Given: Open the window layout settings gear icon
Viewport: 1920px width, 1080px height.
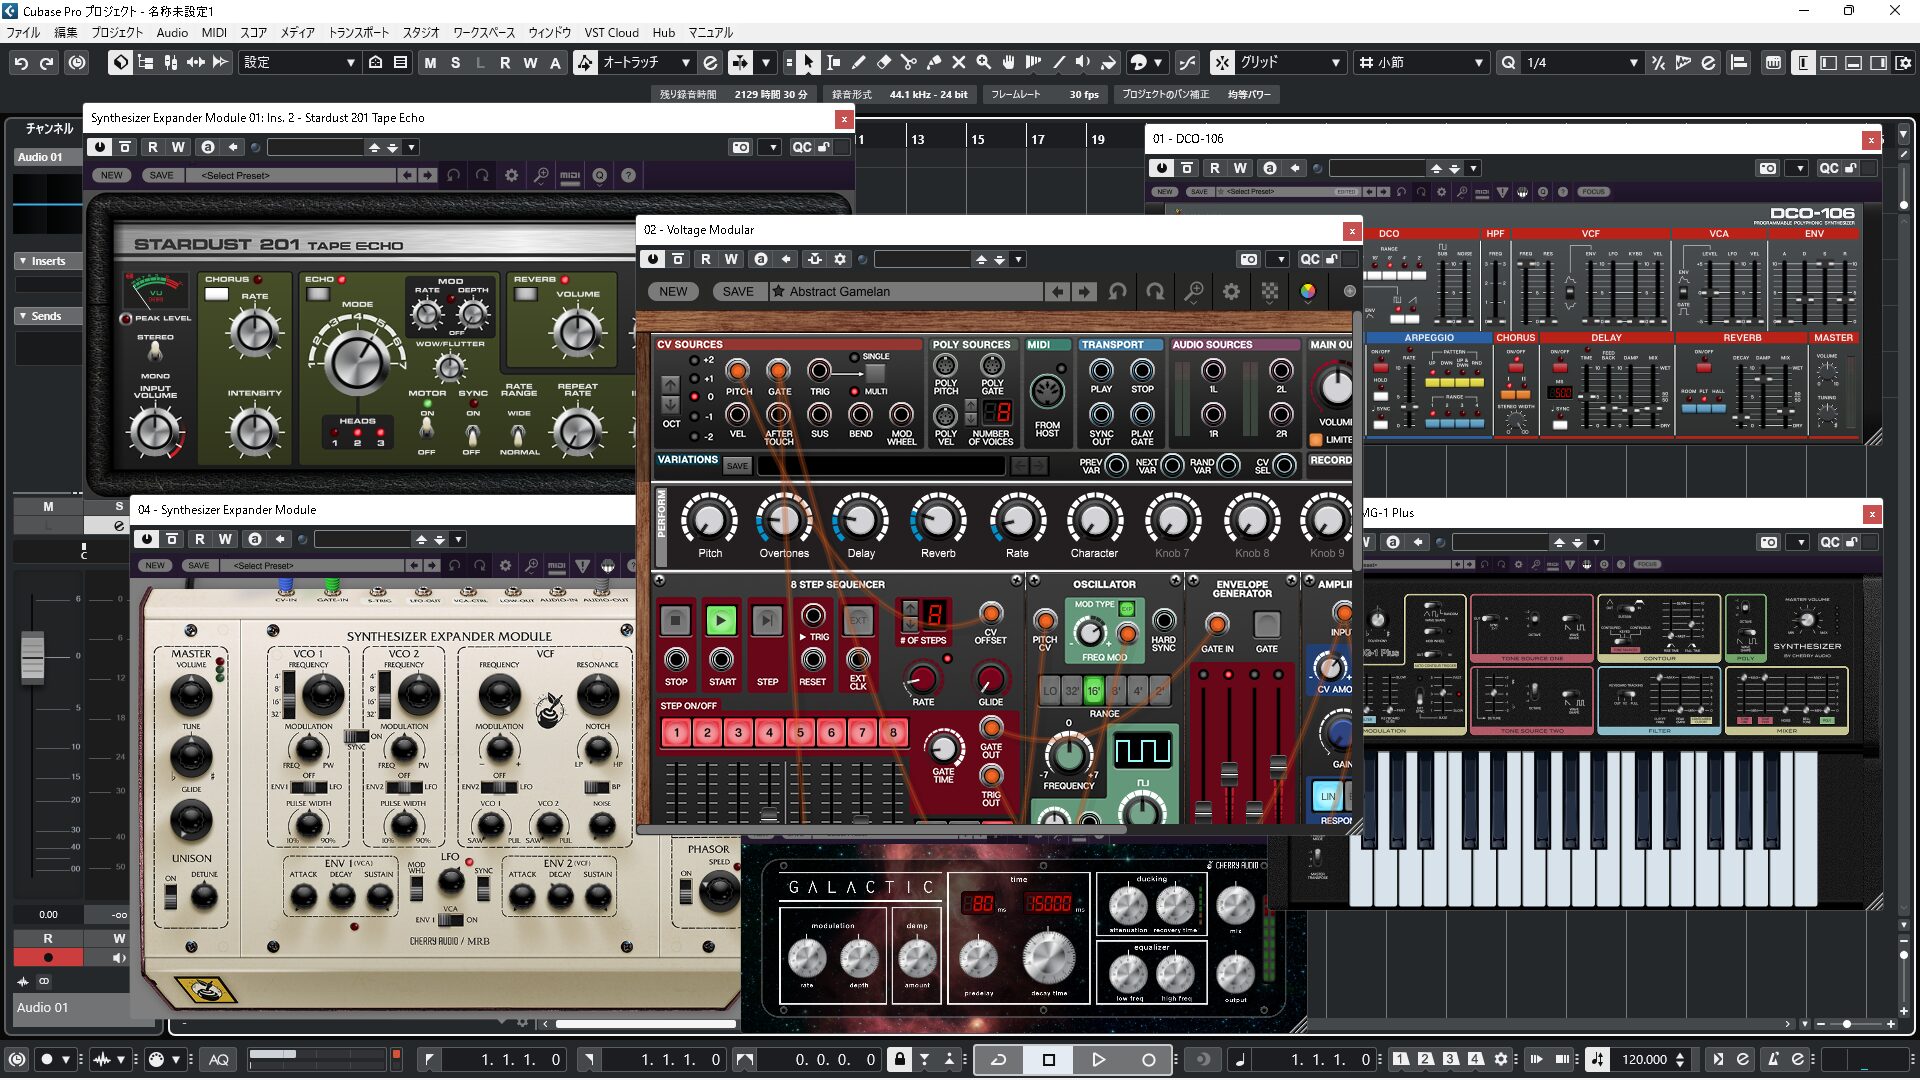Looking at the screenshot, I should click(x=1903, y=62).
